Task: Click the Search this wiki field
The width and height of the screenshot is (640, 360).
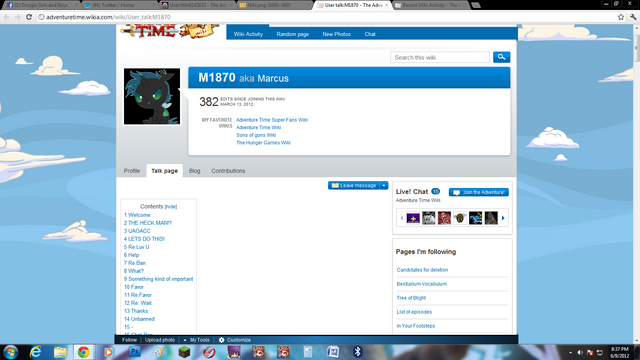Action: tap(440, 58)
